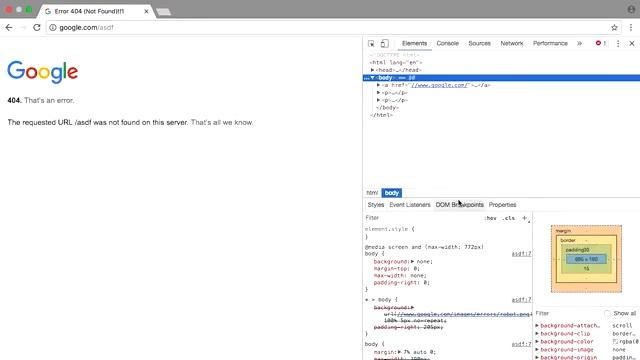This screenshot has height=360, width=640.
Task: Expand background-color computed property
Action: point(537,342)
